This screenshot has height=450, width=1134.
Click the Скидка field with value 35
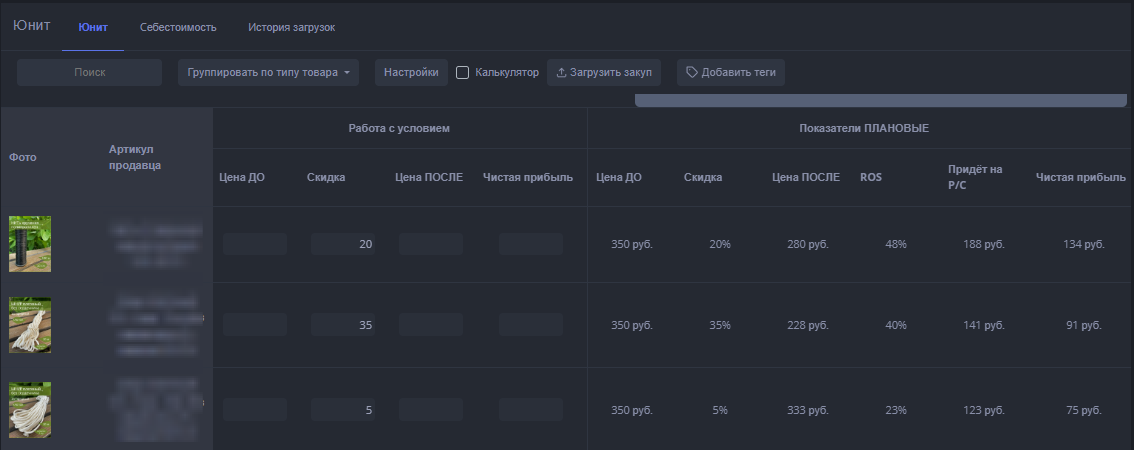(x=343, y=325)
